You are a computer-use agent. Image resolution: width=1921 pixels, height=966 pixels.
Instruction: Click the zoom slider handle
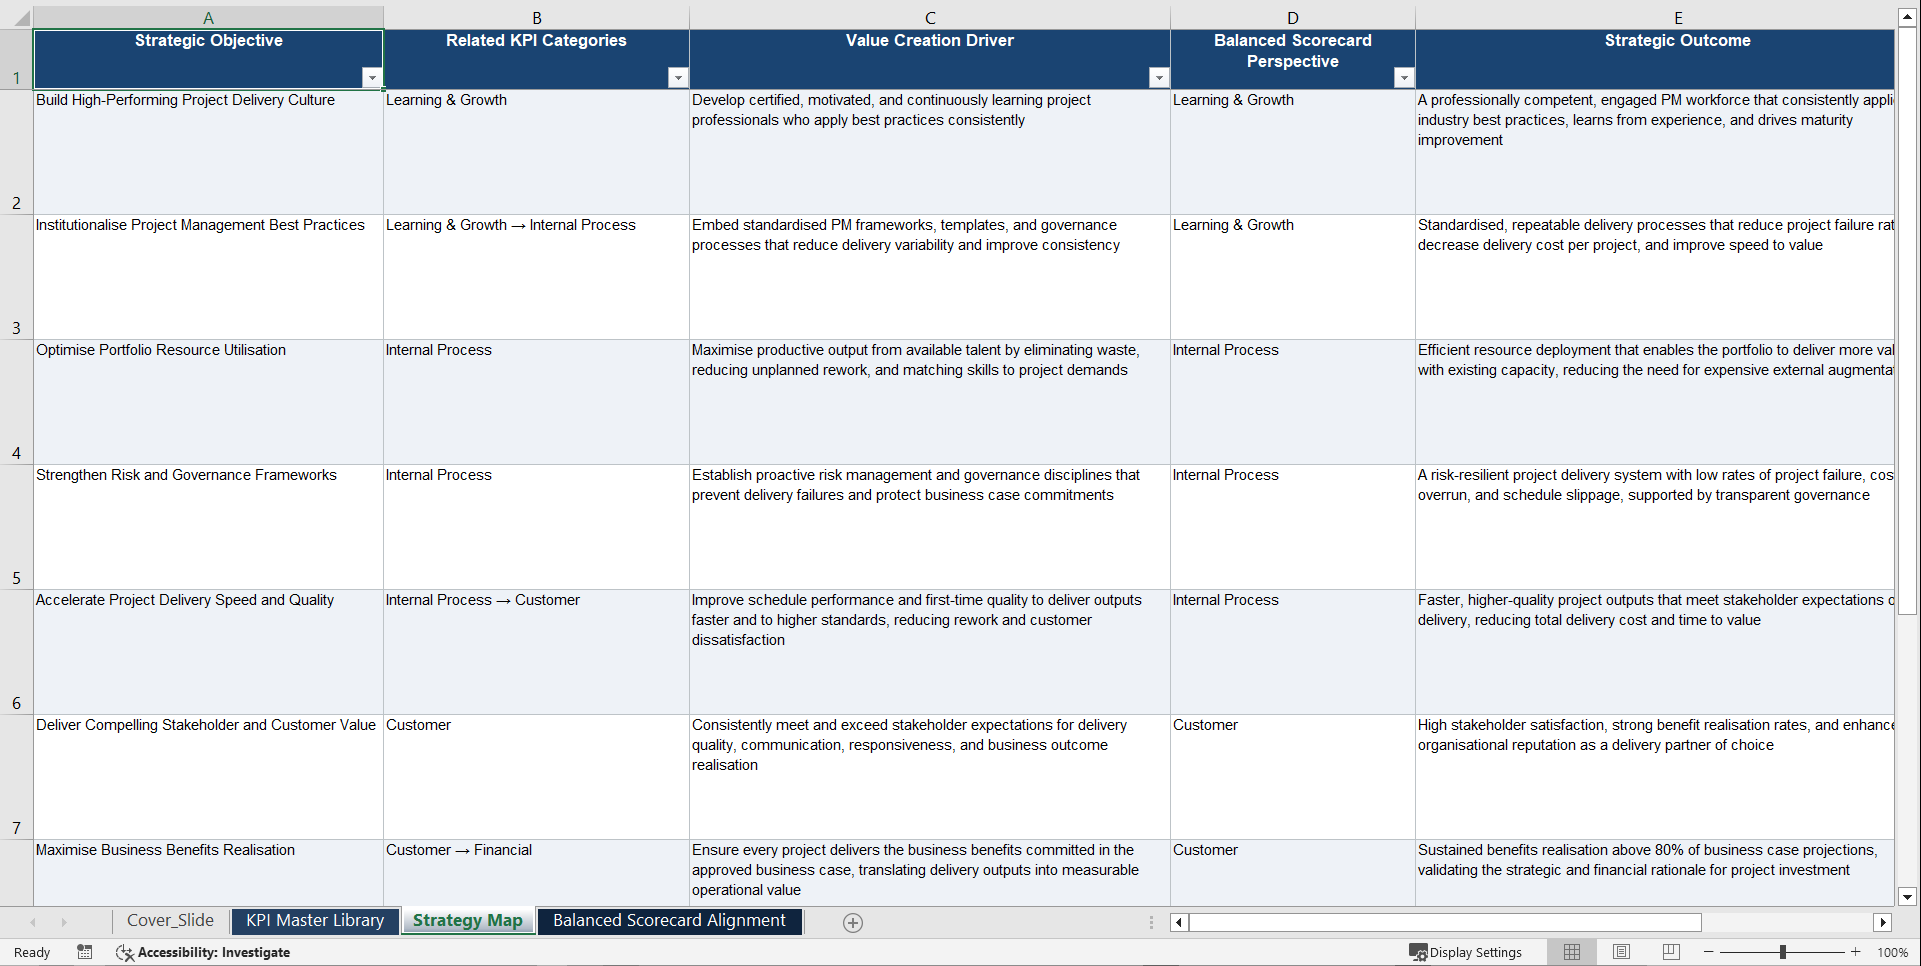(1783, 952)
